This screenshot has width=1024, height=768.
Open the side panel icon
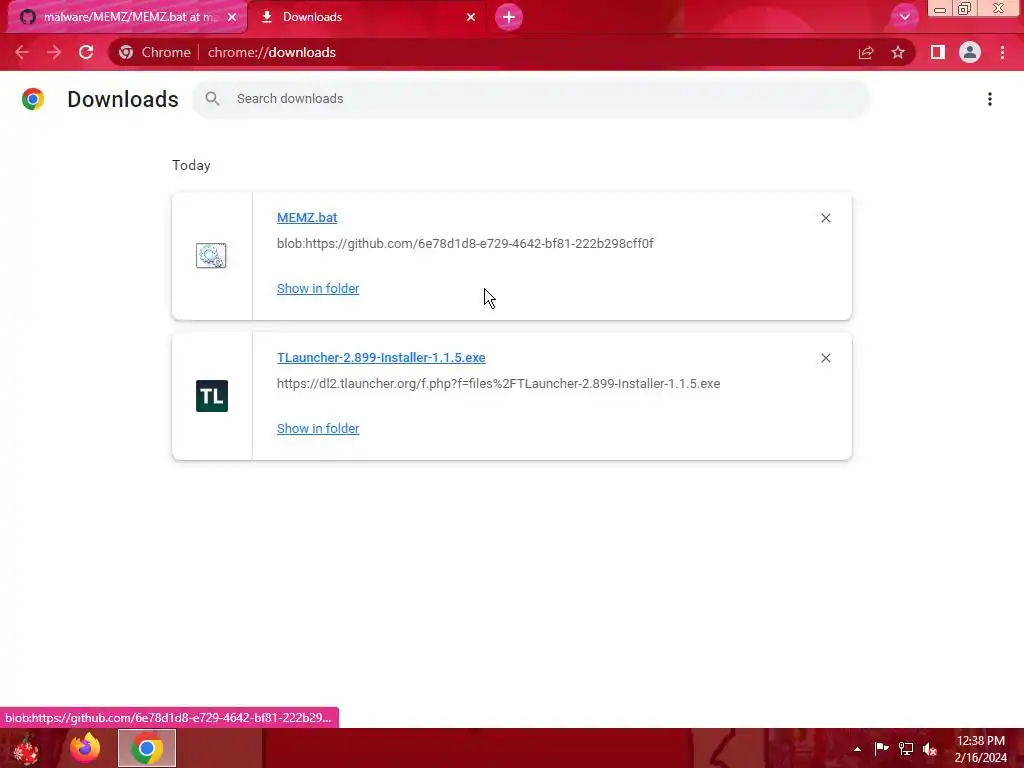tap(938, 52)
